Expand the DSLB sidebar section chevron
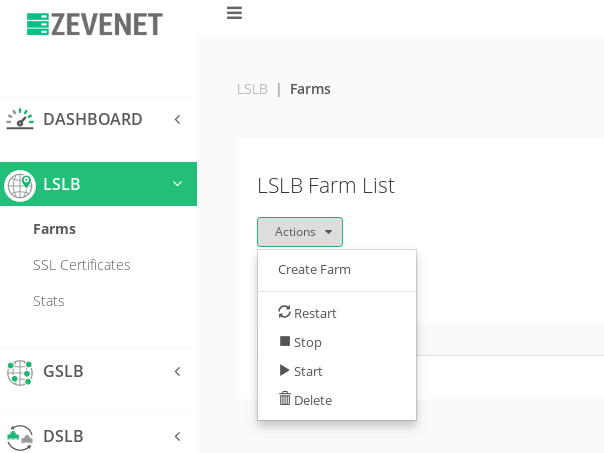This screenshot has height=453, width=604. click(x=177, y=436)
